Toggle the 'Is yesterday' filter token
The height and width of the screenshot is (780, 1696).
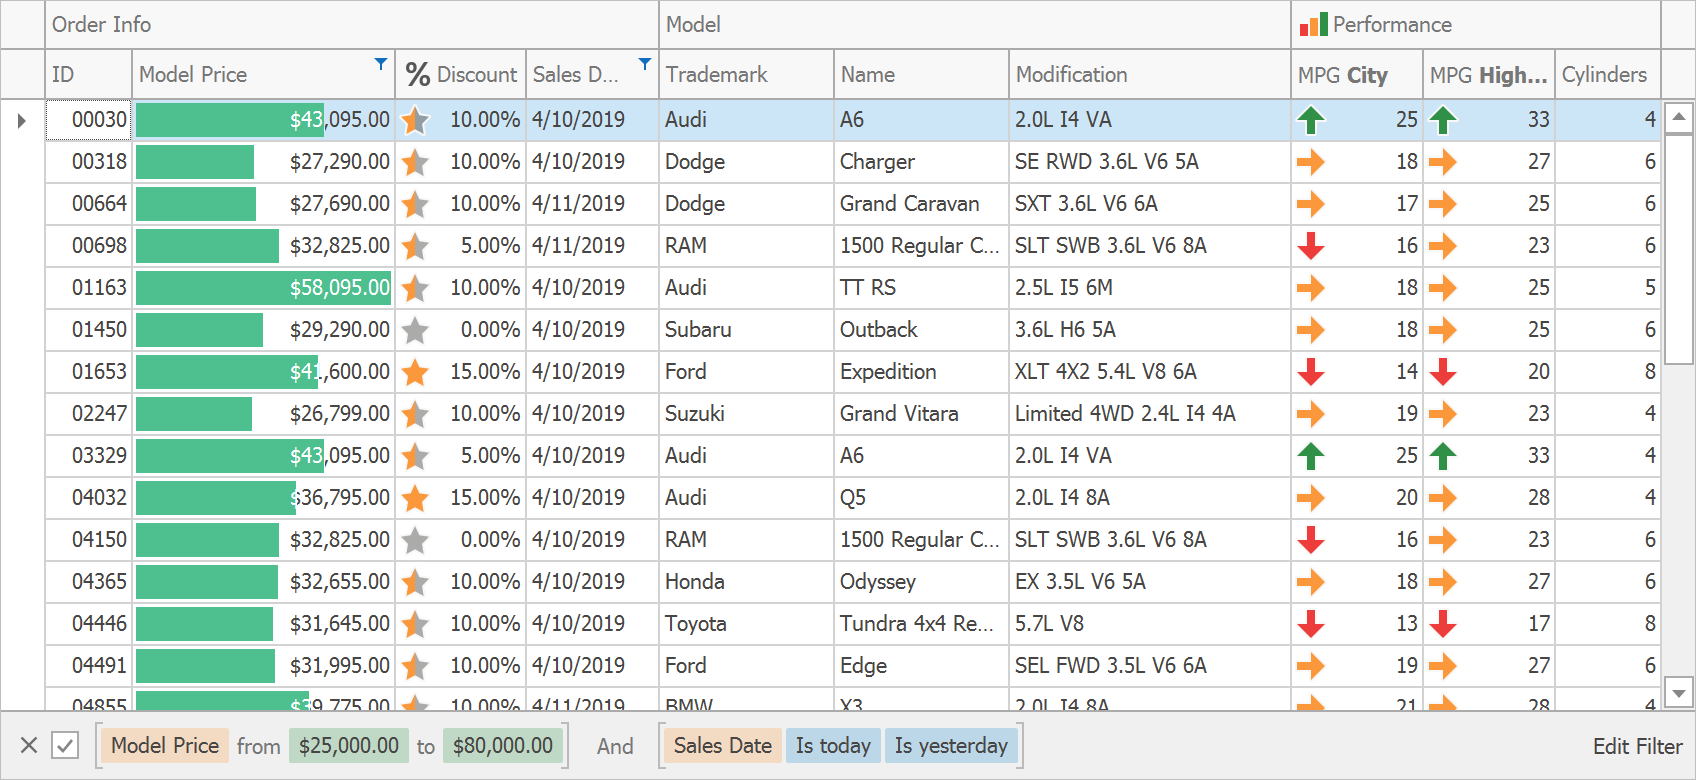[950, 746]
